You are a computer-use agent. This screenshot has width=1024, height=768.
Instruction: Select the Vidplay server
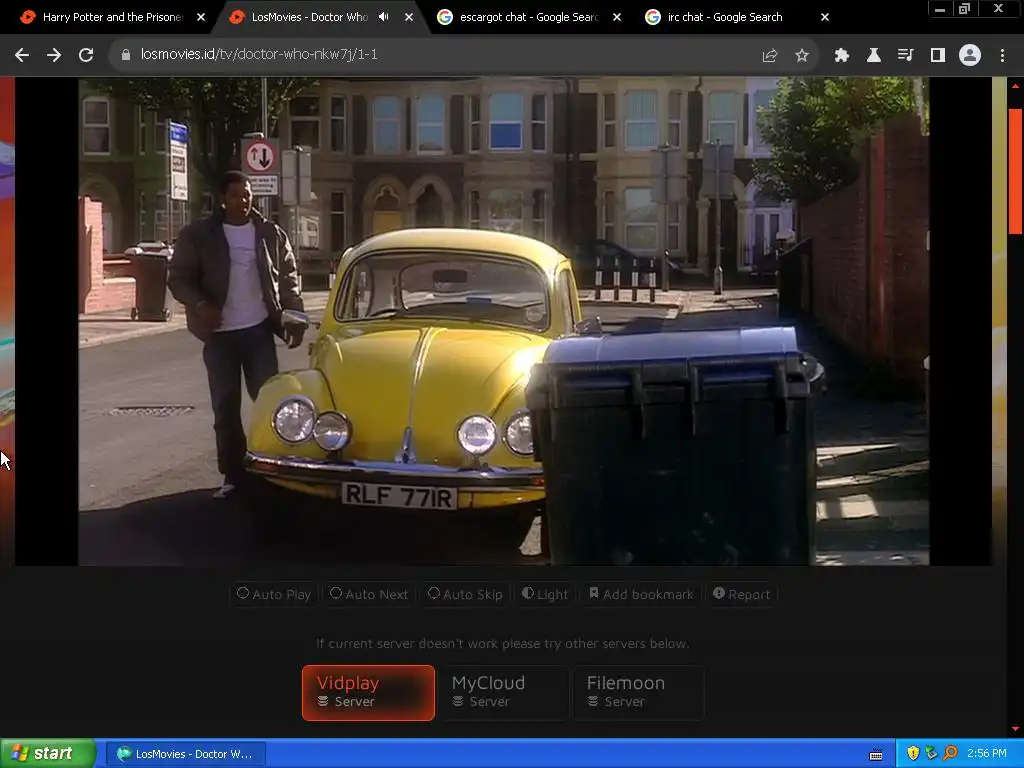click(x=368, y=693)
